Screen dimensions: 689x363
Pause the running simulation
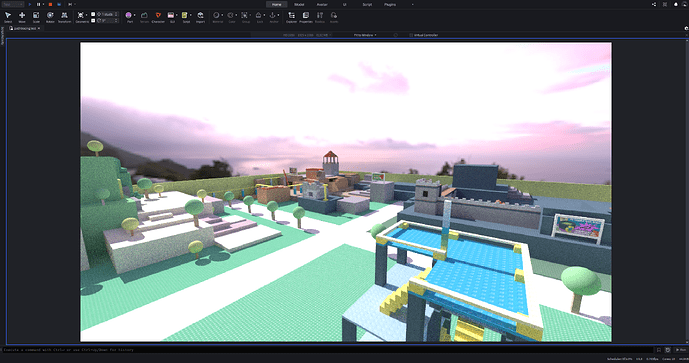[x=38, y=4]
